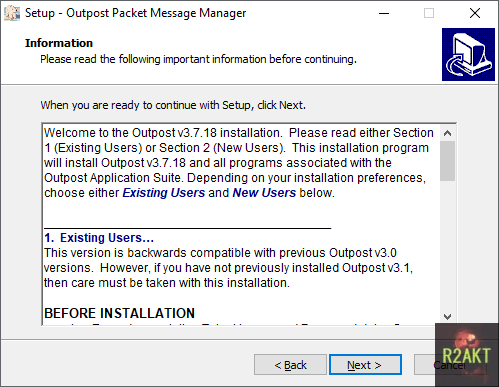Click the Information page heading
Viewport: 499px width, 387px height.
(59, 43)
